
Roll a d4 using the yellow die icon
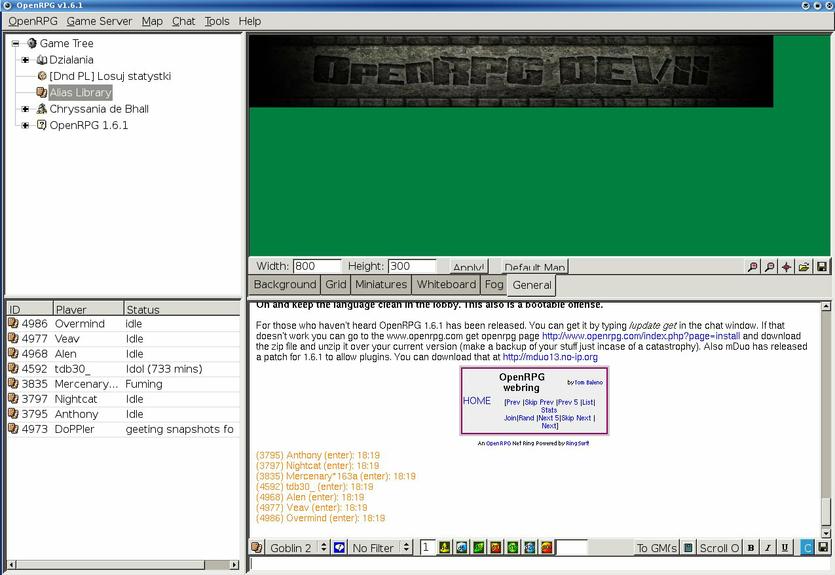tap(445, 547)
